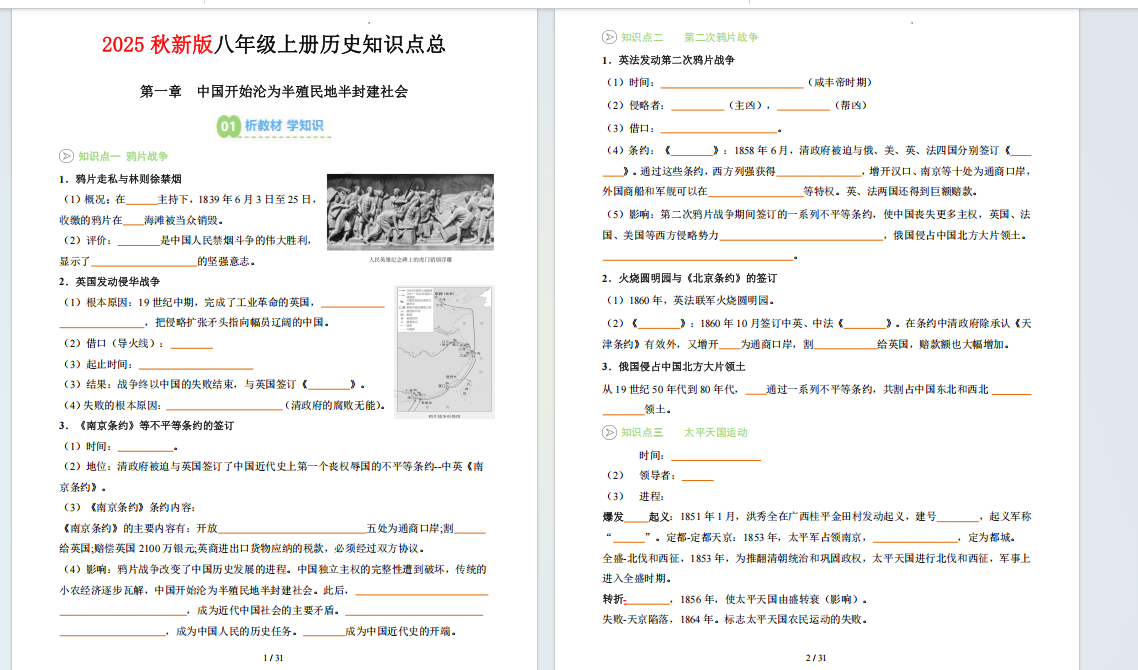Click heading 3. 俄国侵占中国北方大片领土
This screenshot has width=1138, height=670.
[x=674, y=367]
